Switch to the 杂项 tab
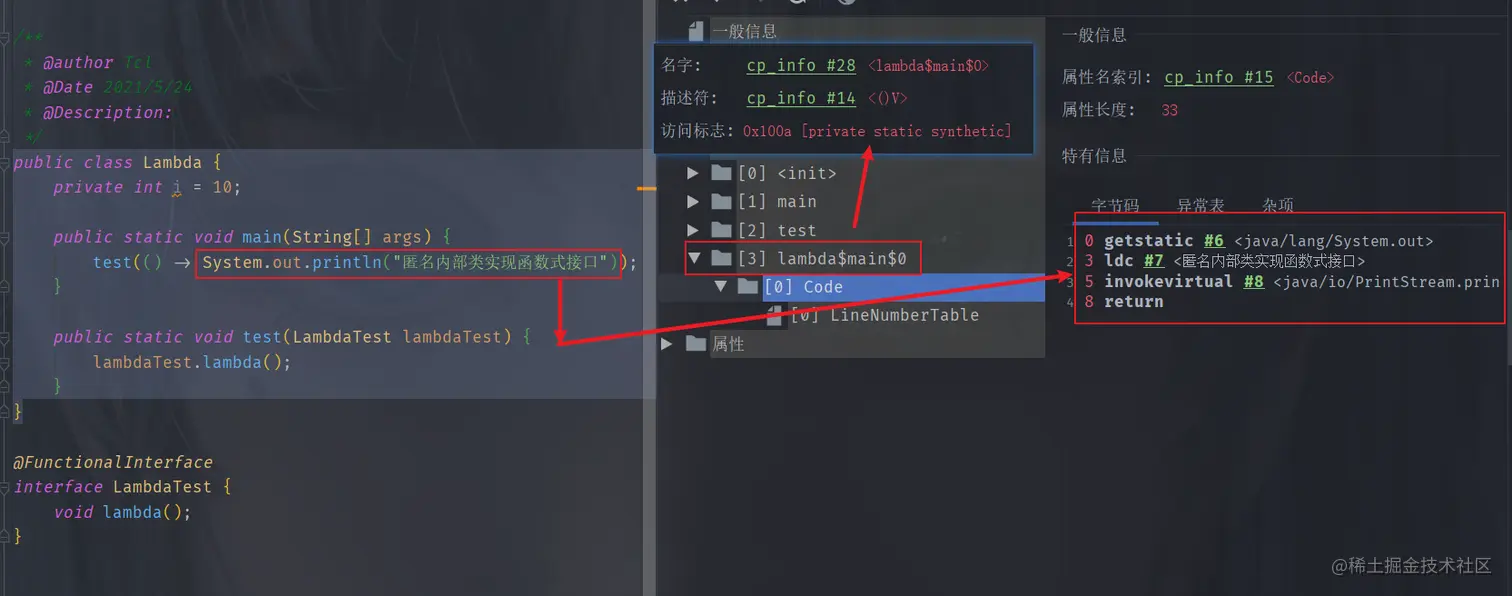Image resolution: width=1512 pixels, height=596 pixels. click(1277, 206)
